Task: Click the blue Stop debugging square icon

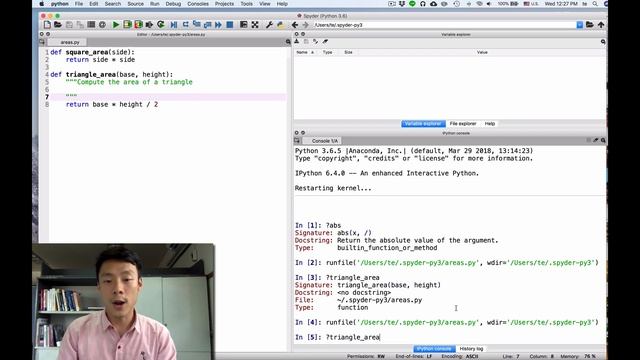Action: 230,25
